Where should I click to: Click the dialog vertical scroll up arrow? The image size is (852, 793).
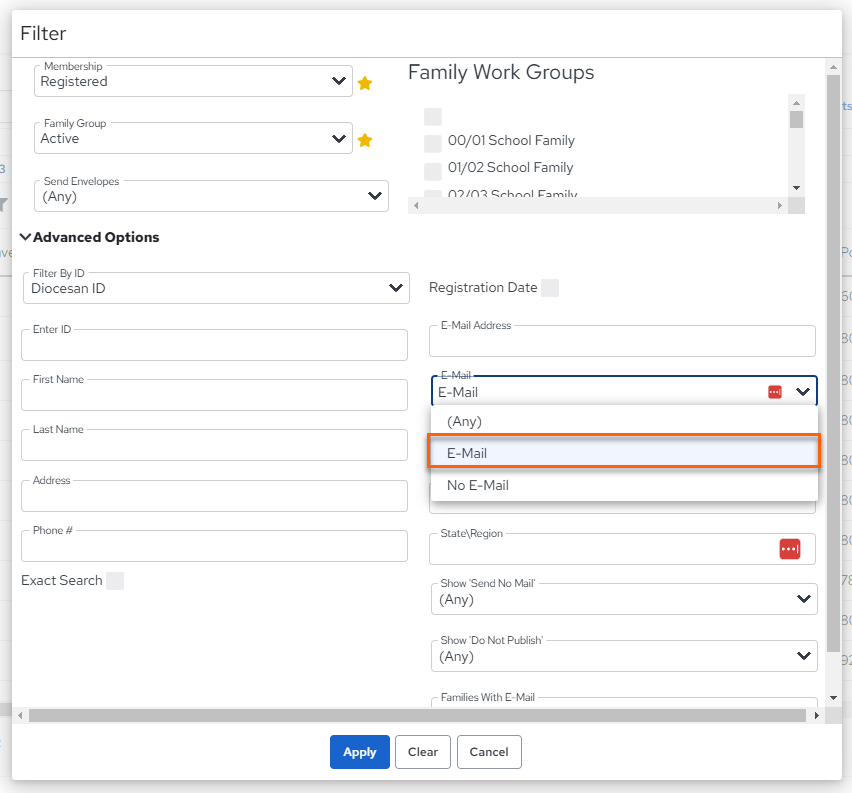834,67
